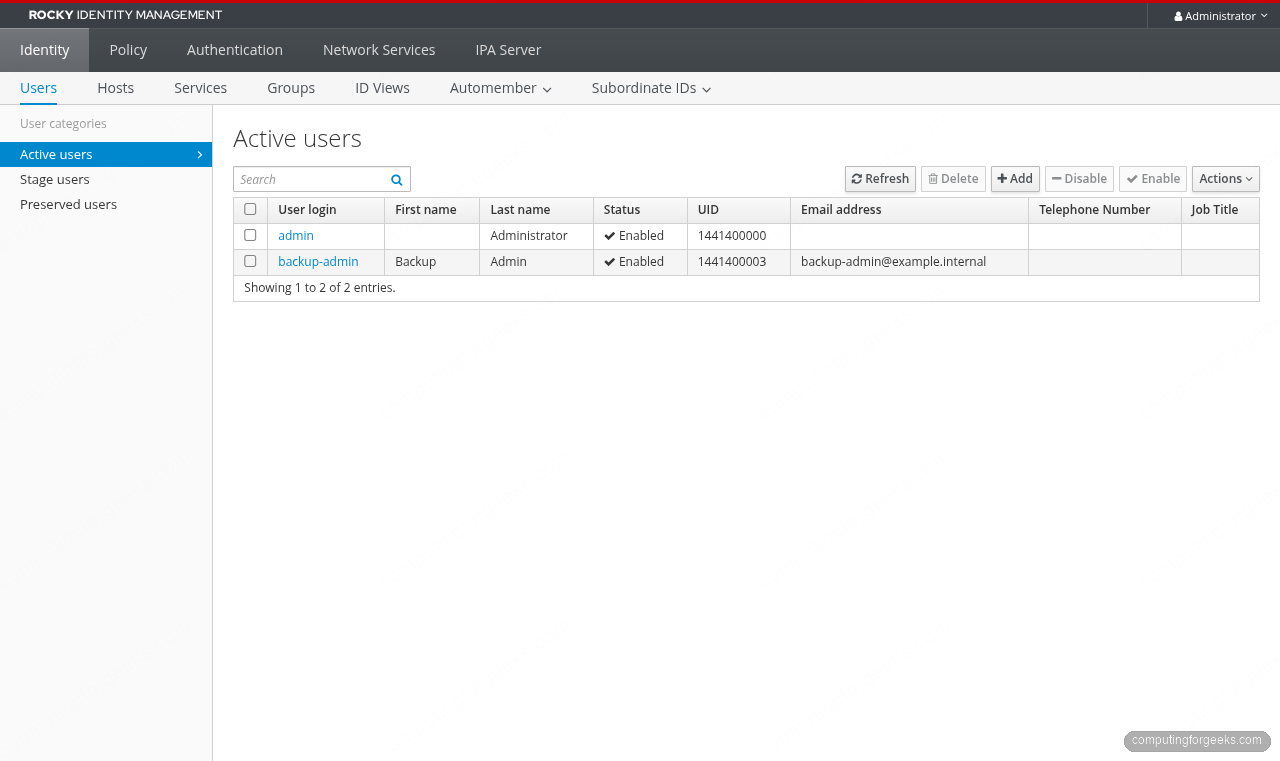Click the minus icon on Disable button
The image size is (1280, 761).
click(x=1057, y=179)
